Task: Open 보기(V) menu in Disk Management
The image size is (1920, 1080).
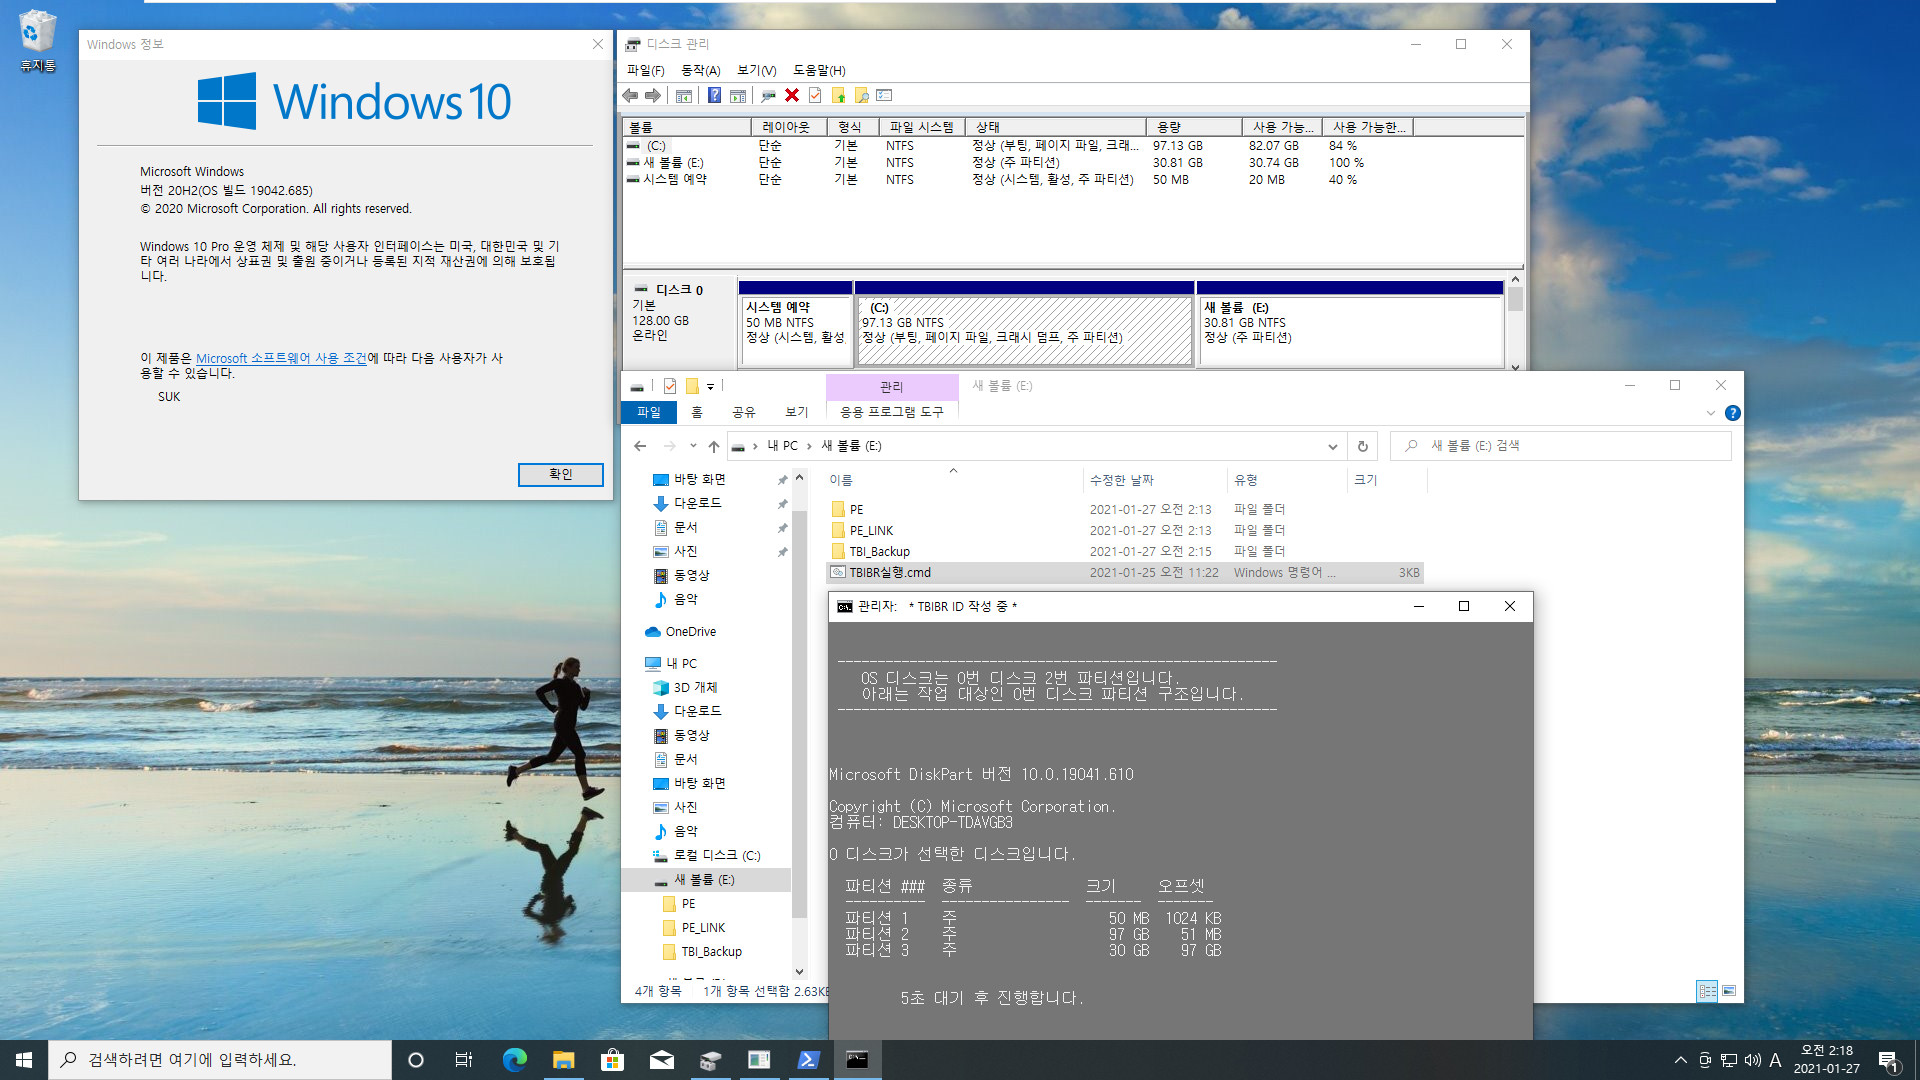Action: point(756,70)
